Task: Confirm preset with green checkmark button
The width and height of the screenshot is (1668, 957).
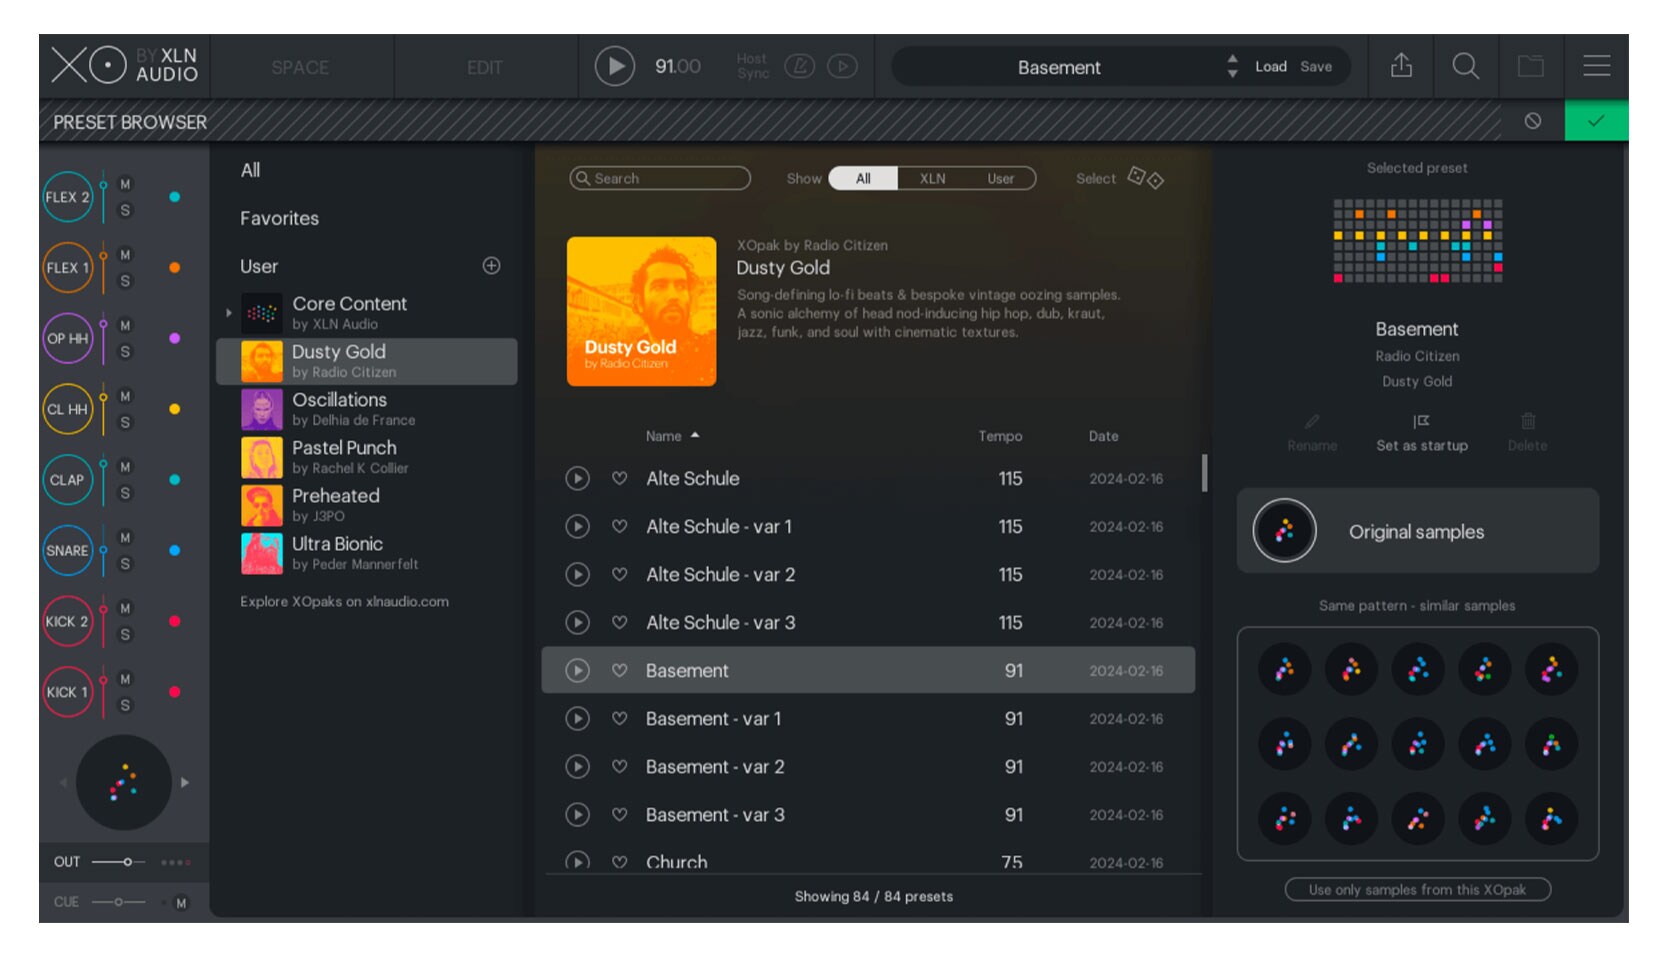Action: click(x=1595, y=121)
